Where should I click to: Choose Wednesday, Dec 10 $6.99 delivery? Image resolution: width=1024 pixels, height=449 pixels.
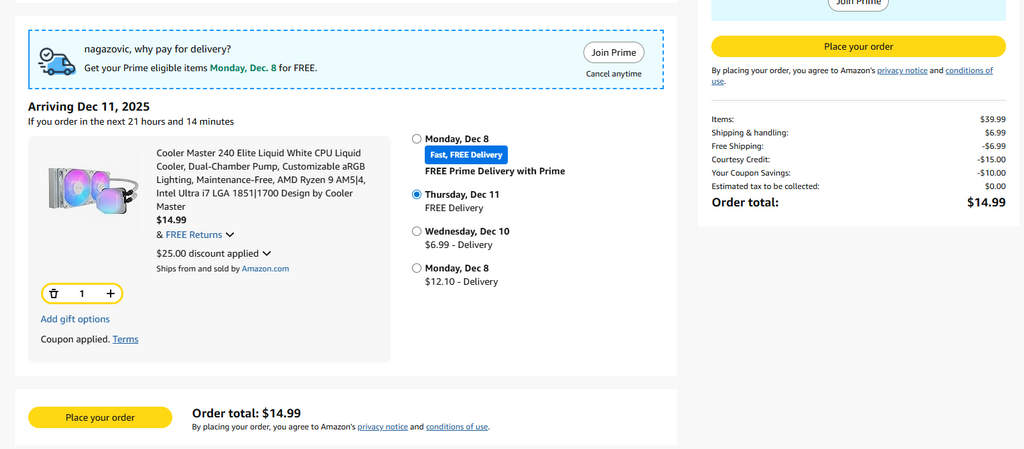click(417, 231)
